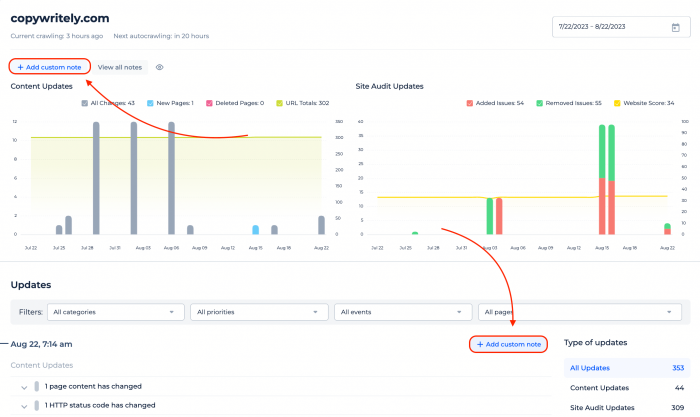Click the gray bar at Aug 06
This screenshot has width=700, height=417.
coord(171,178)
